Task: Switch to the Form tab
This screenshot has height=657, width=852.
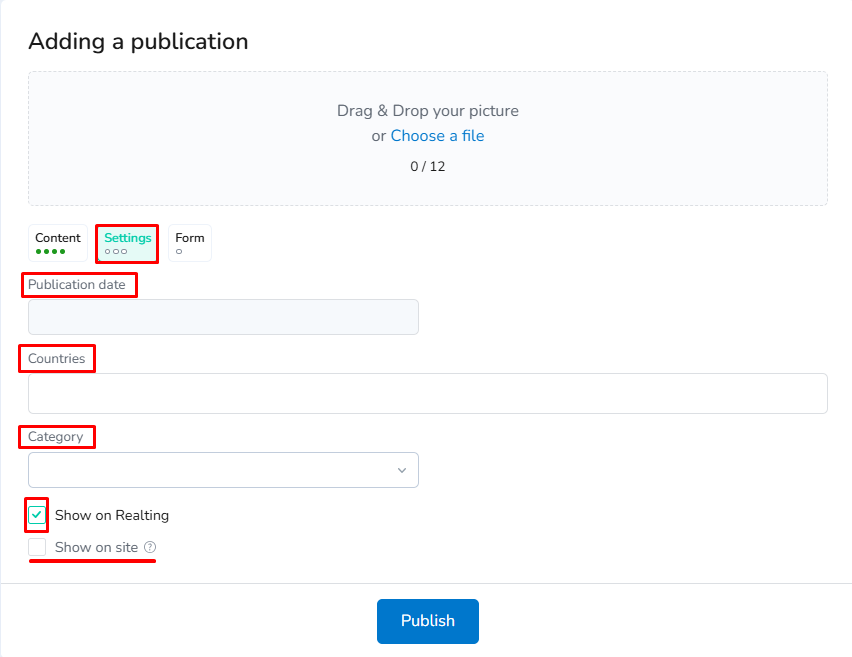Action: click(x=189, y=238)
